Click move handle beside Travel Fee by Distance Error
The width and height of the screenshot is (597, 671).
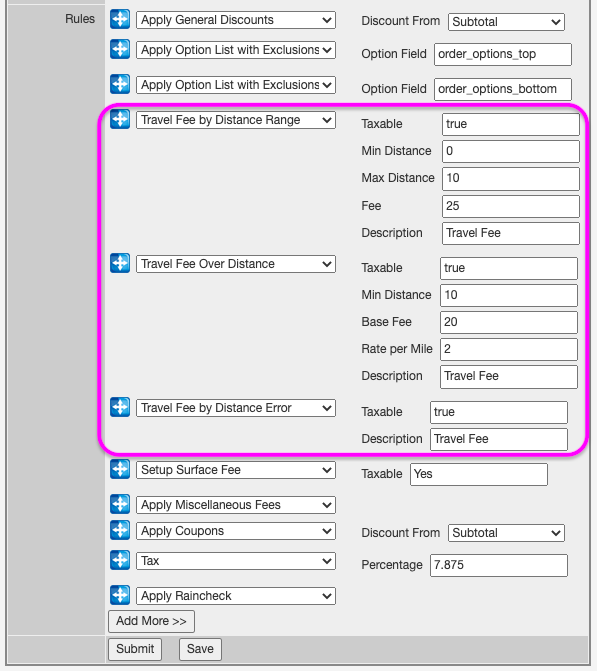pos(120,407)
